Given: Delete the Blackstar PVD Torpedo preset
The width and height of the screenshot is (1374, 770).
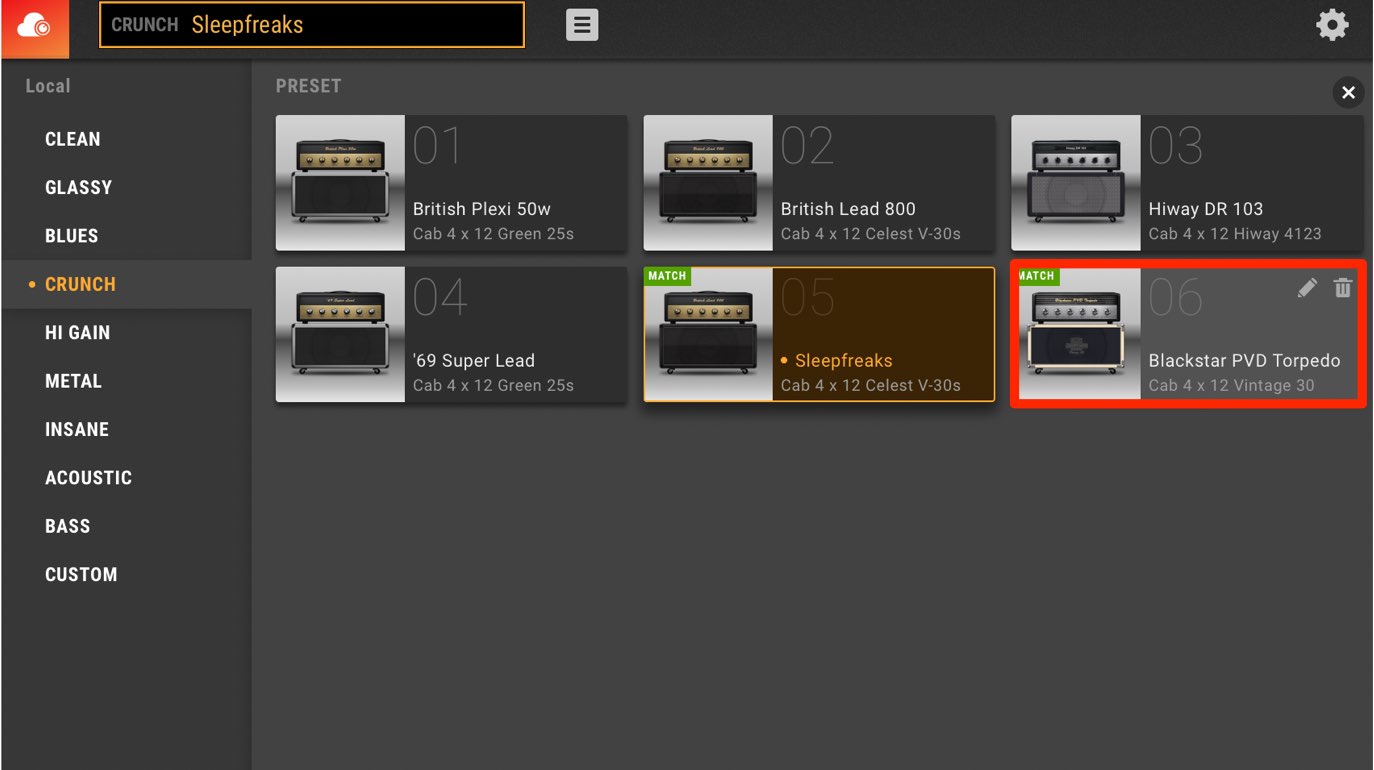Looking at the screenshot, I should click(1342, 288).
